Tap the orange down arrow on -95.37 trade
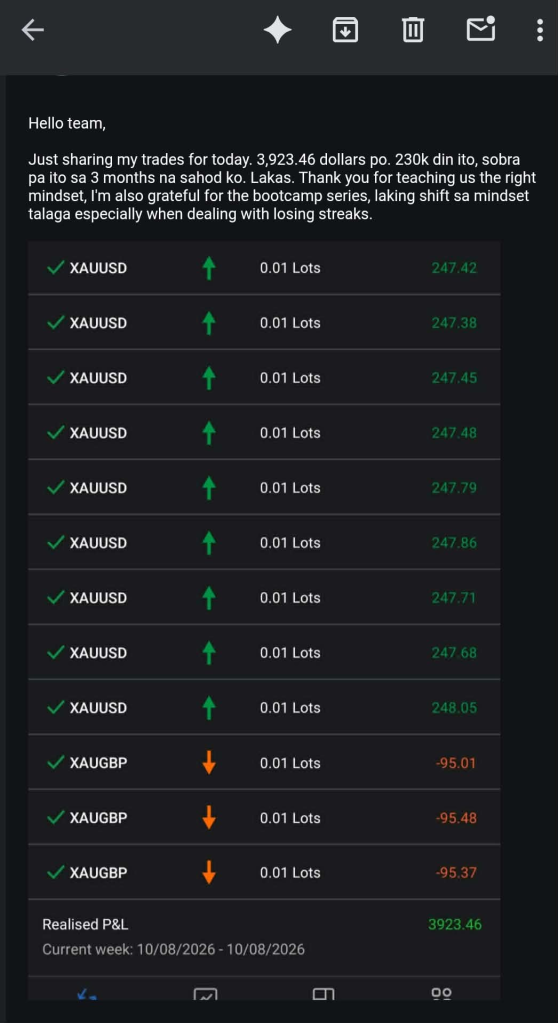The image size is (558, 1023). [x=209, y=872]
